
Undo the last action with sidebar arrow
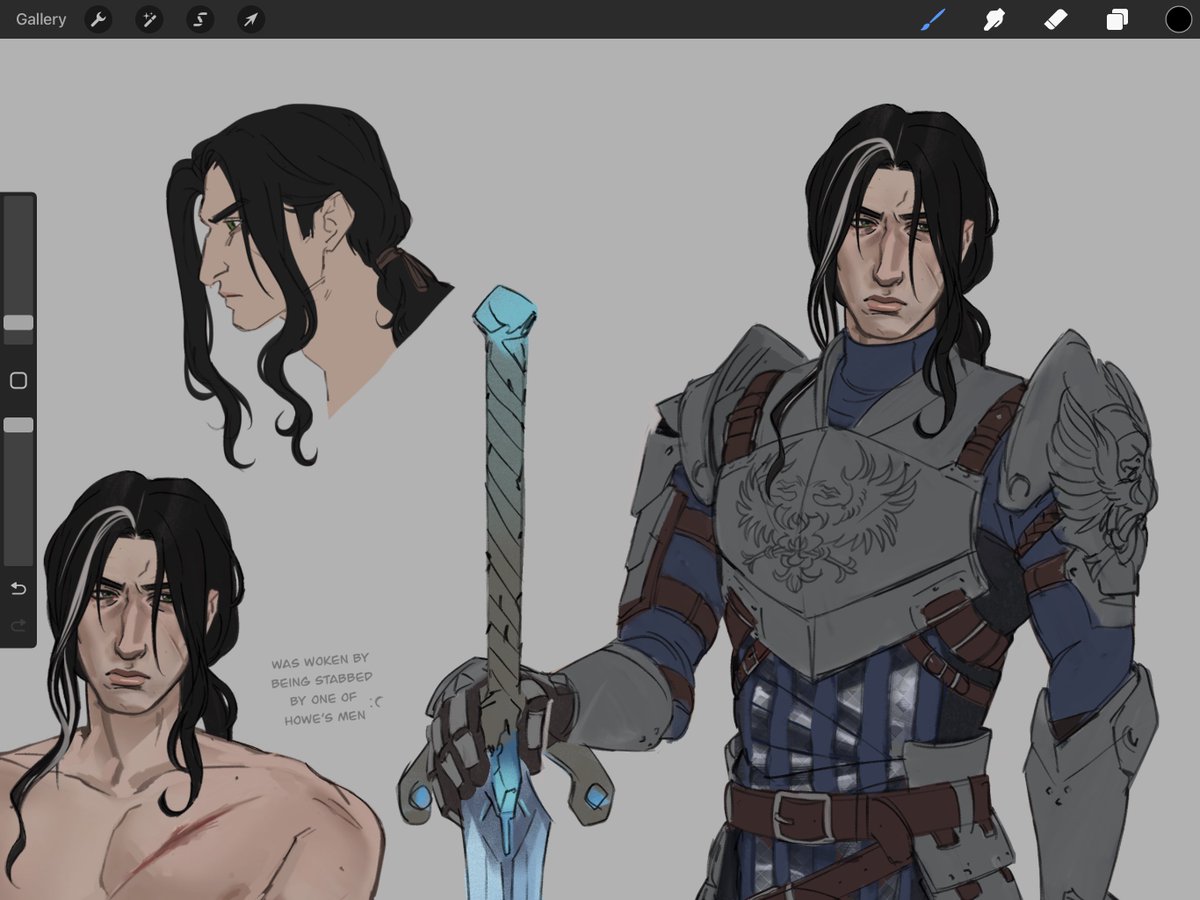tap(18, 589)
